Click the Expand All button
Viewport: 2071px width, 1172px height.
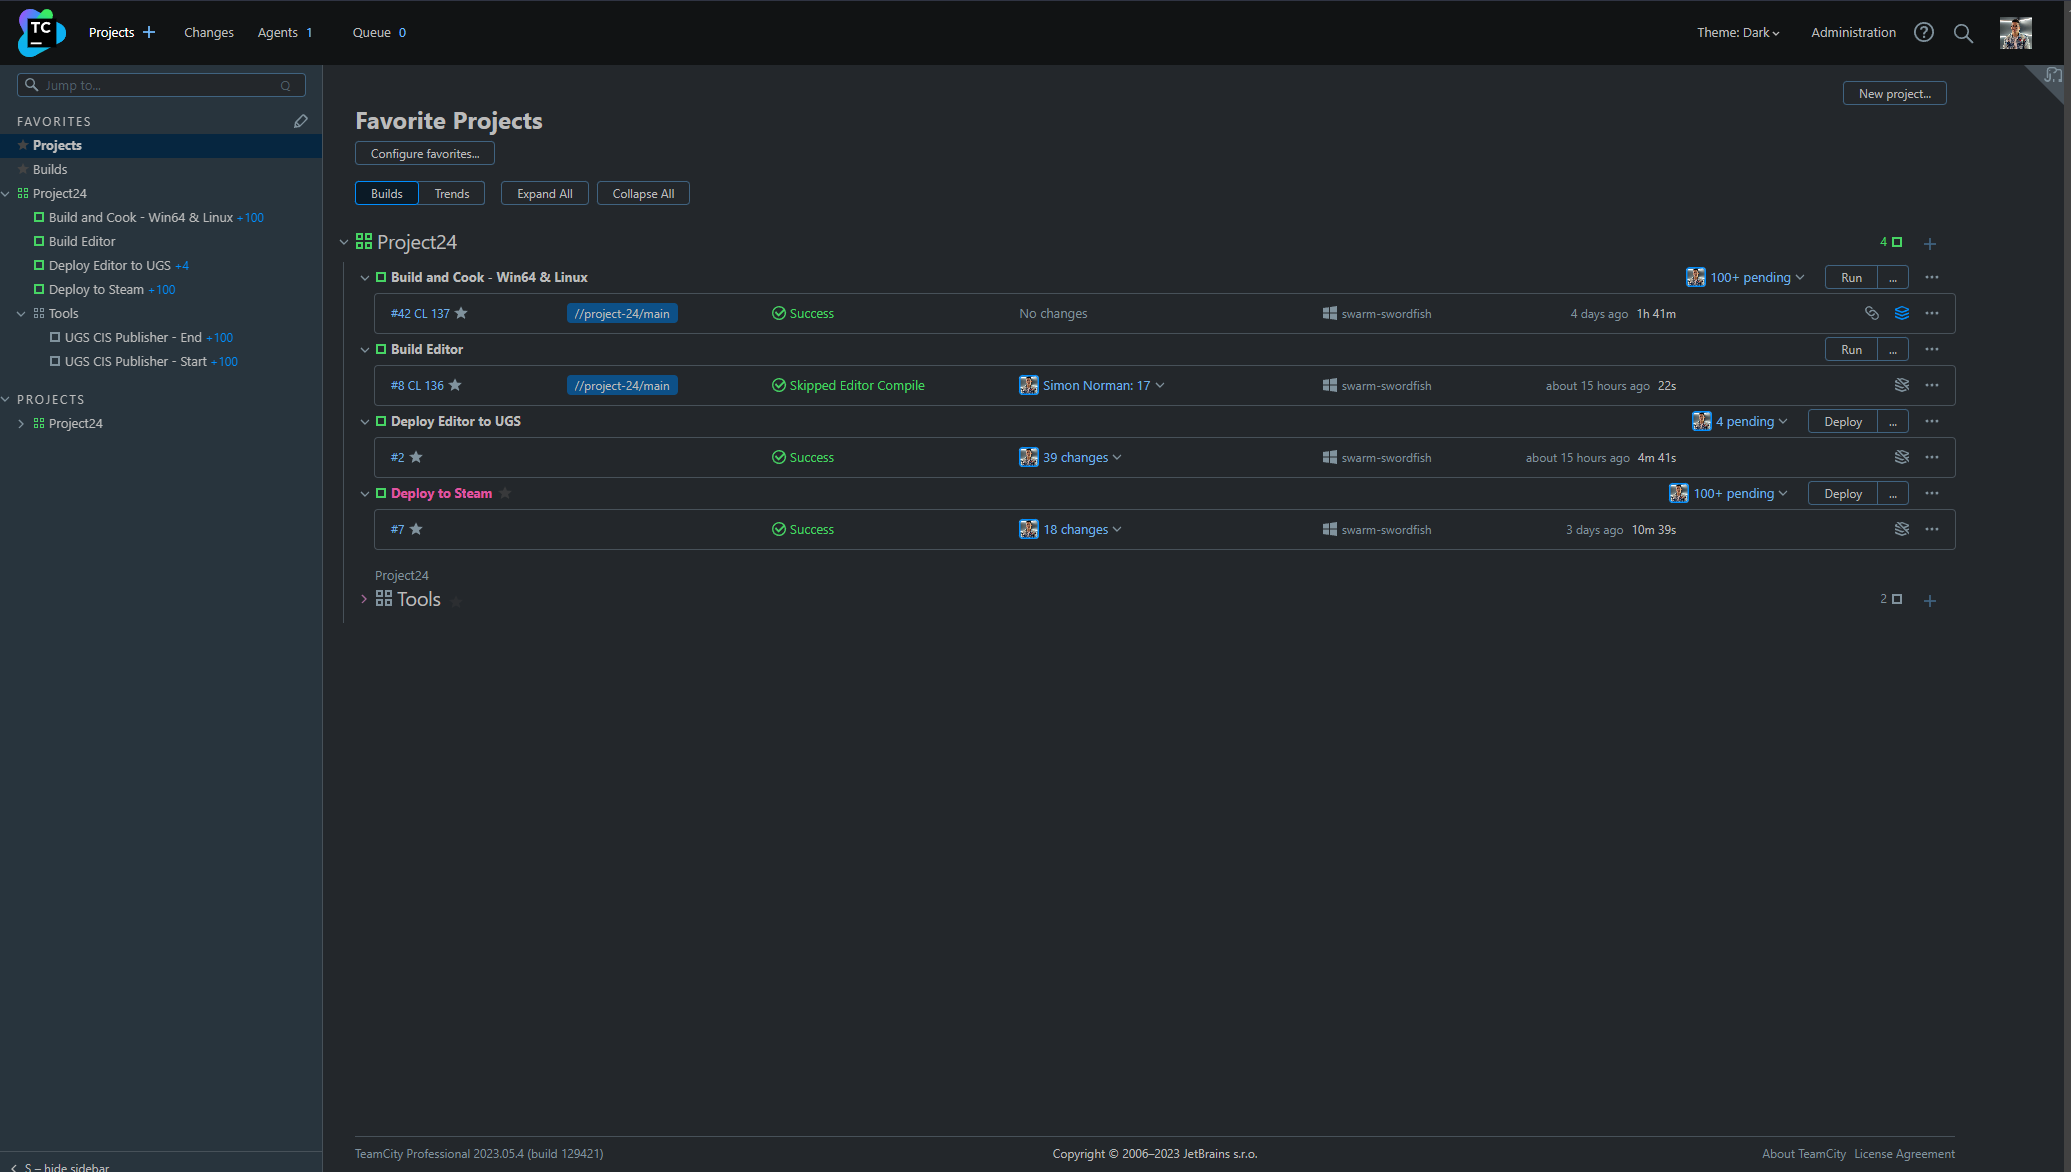[545, 193]
